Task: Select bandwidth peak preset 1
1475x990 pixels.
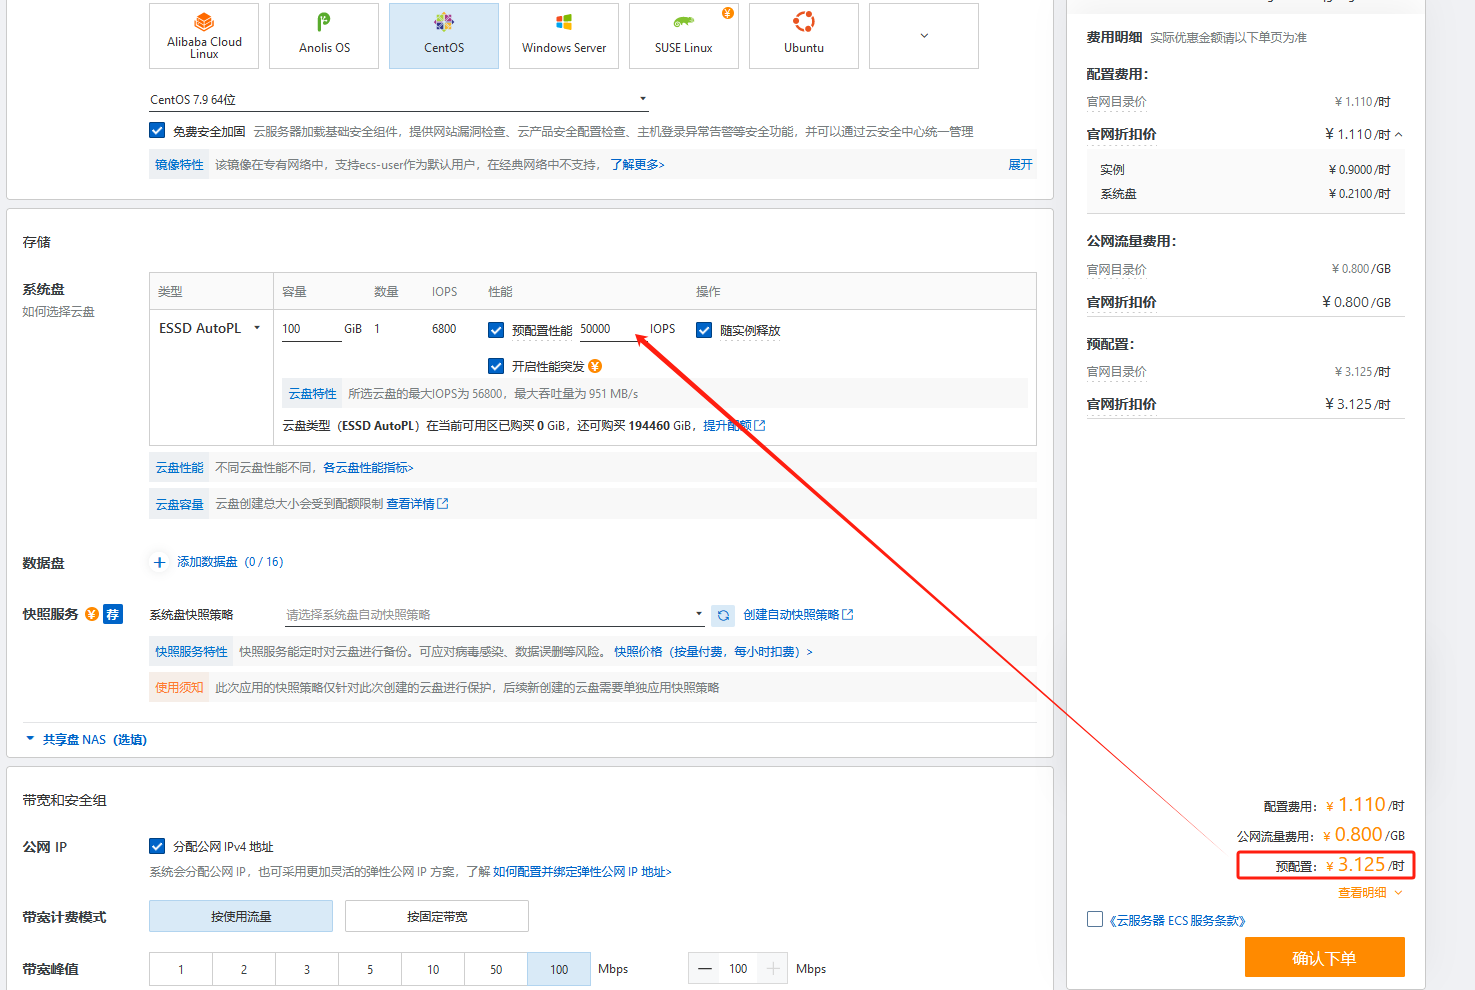Action: point(181,969)
